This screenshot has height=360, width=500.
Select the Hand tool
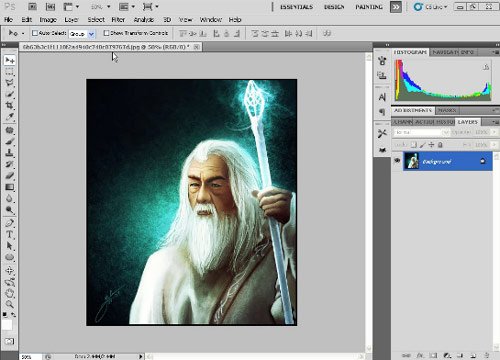(x=10, y=293)
